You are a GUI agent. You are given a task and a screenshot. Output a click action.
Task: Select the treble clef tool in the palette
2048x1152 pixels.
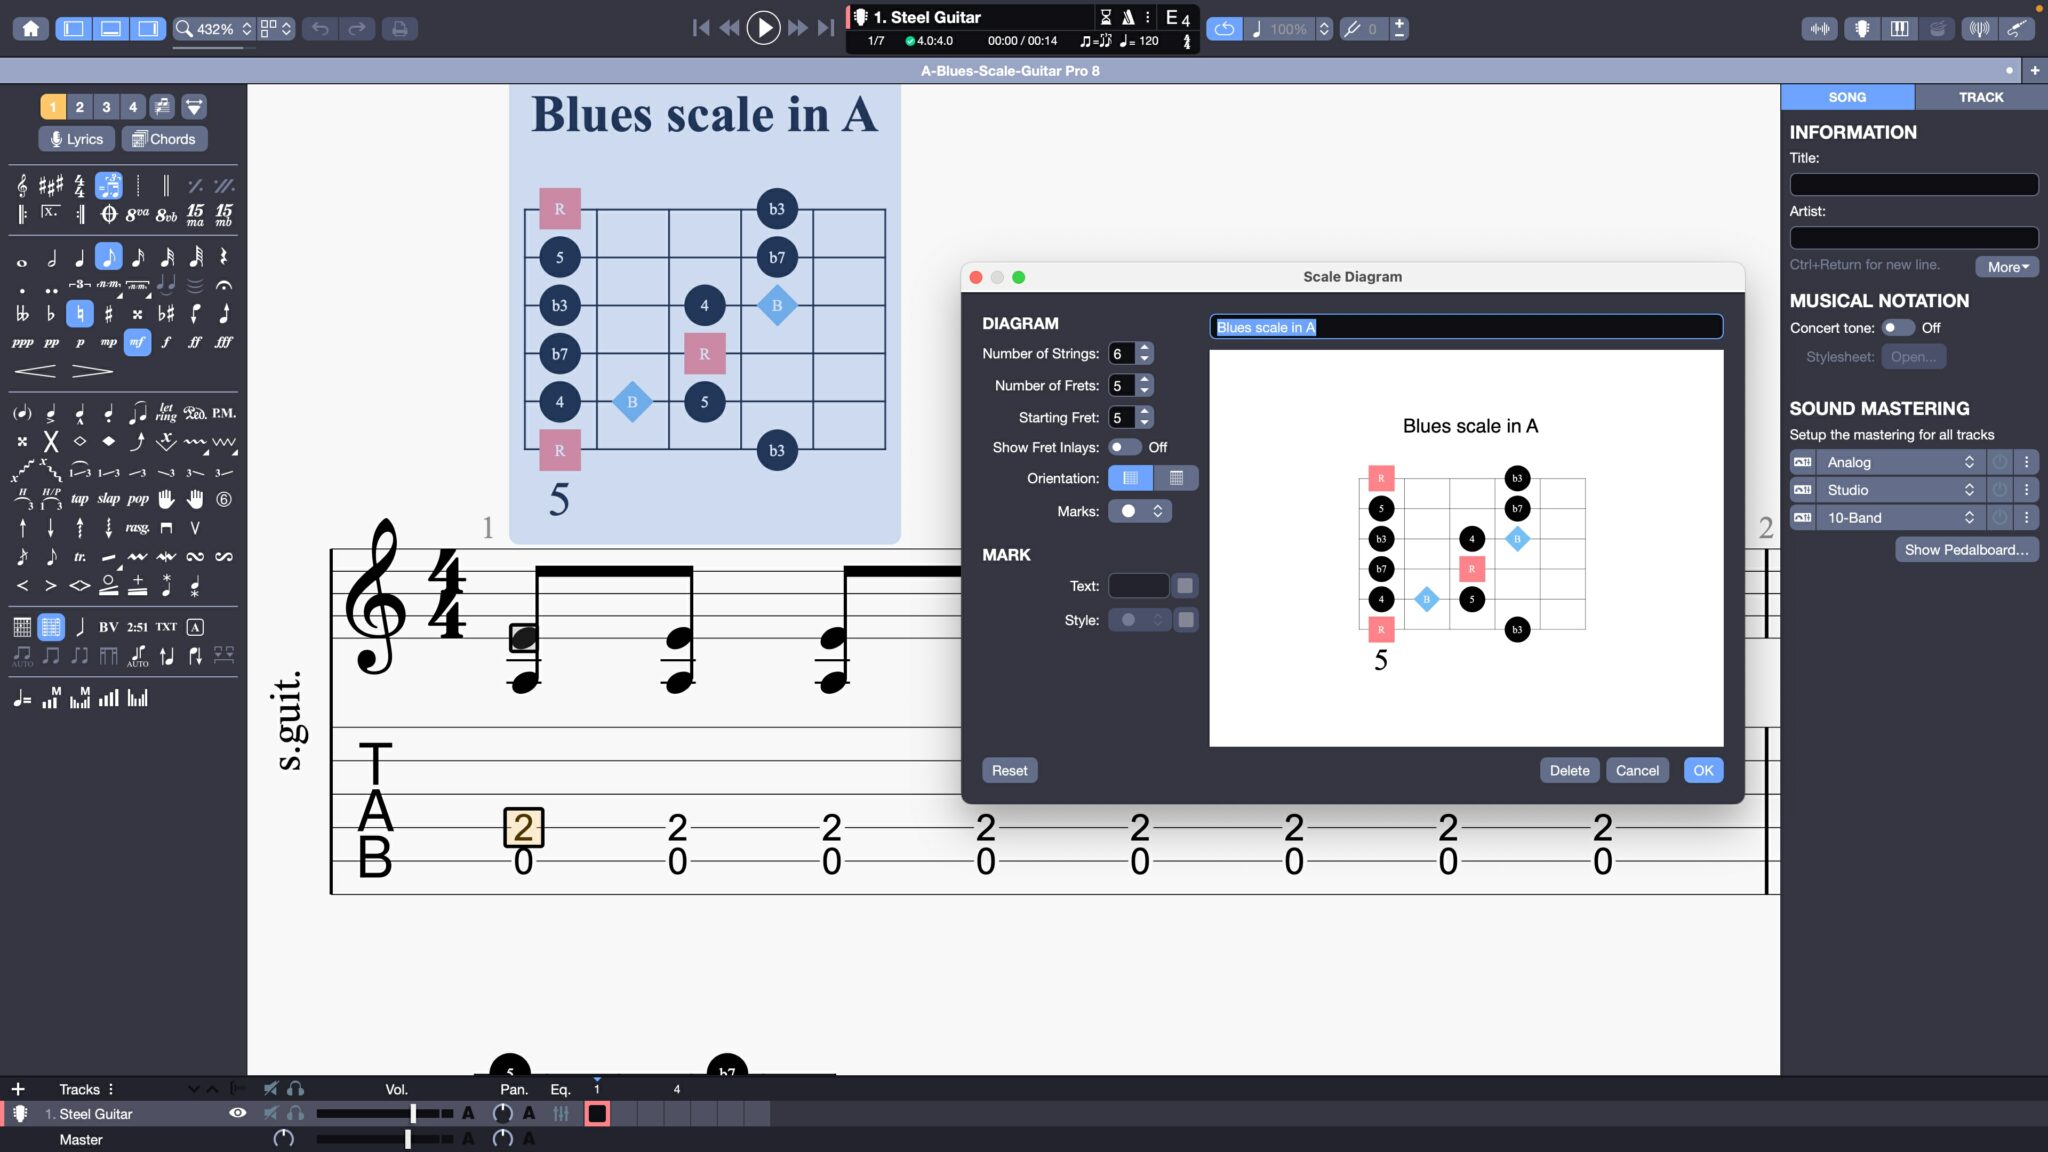(22, 185)
